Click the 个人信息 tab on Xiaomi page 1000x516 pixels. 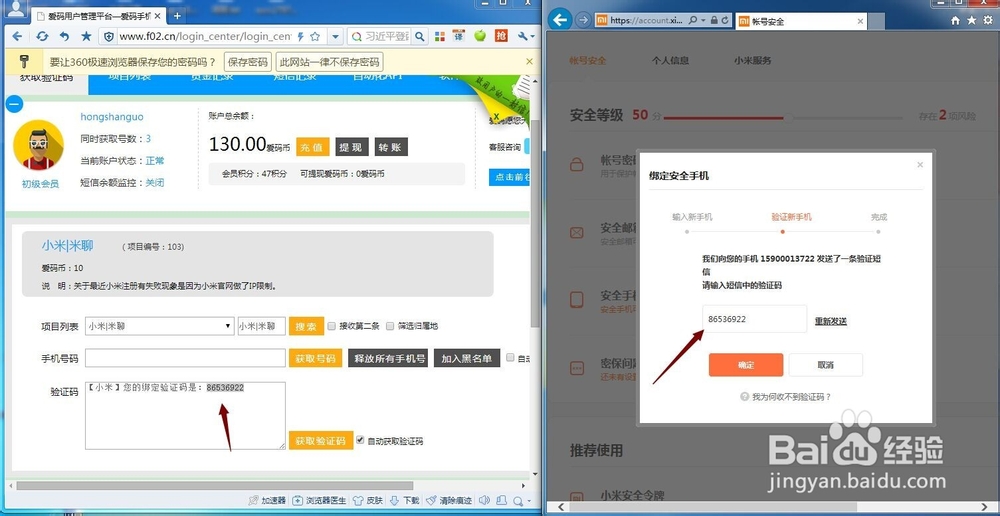point(670,61)
